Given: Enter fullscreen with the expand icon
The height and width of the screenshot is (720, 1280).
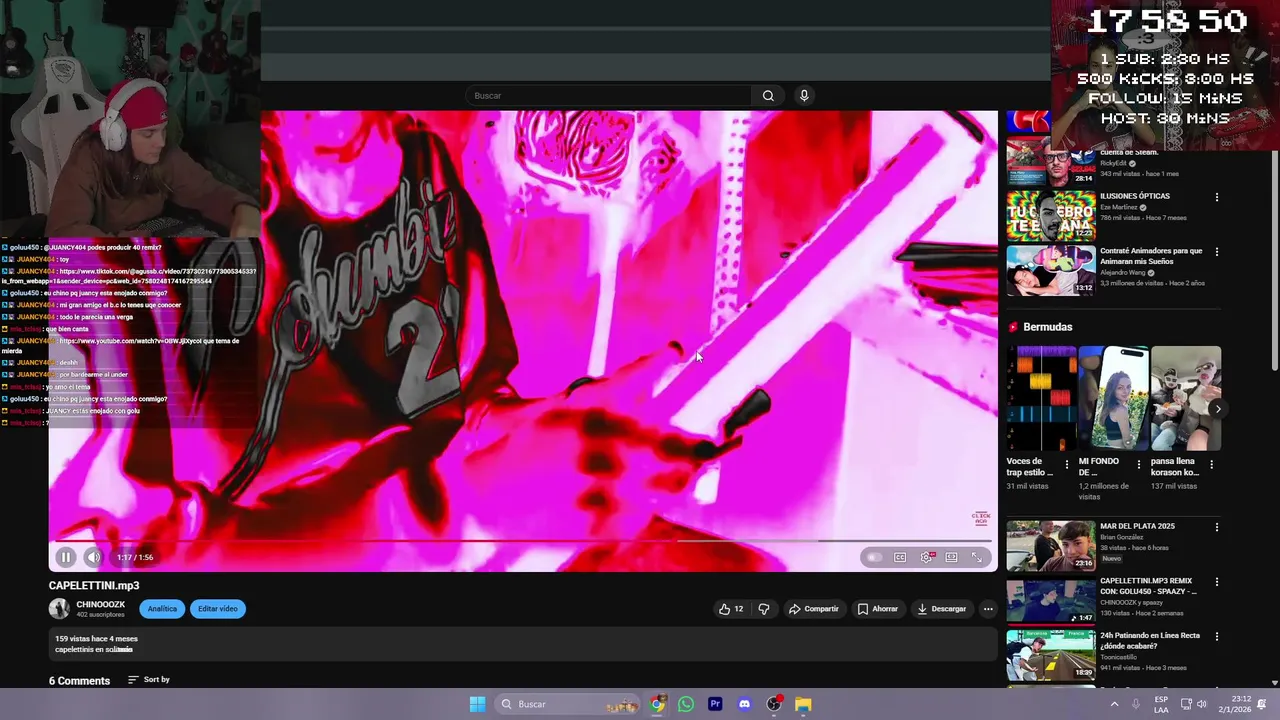Looking at the screenshot, I should coord(977,557).
